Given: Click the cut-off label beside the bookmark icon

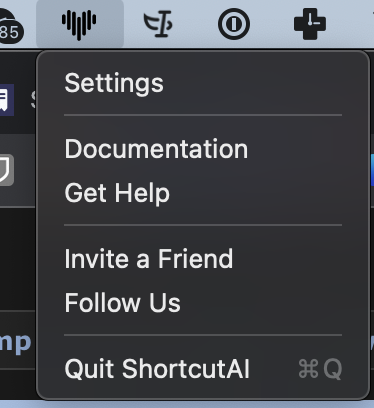Looking at the screenshot, I should tap(33, 100).
